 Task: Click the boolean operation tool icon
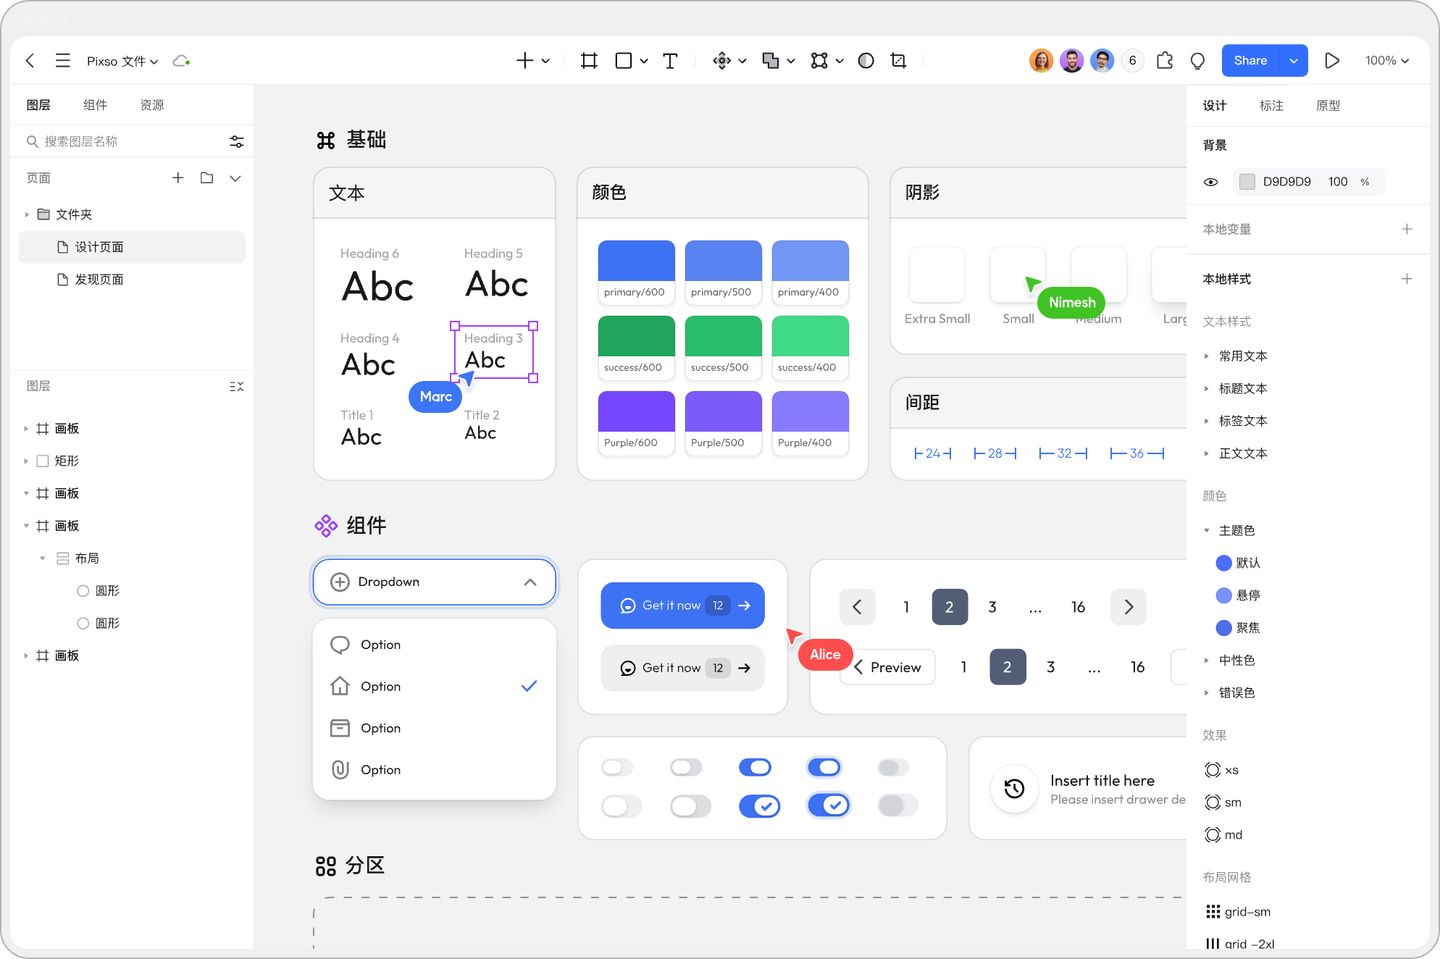point(770,61)
